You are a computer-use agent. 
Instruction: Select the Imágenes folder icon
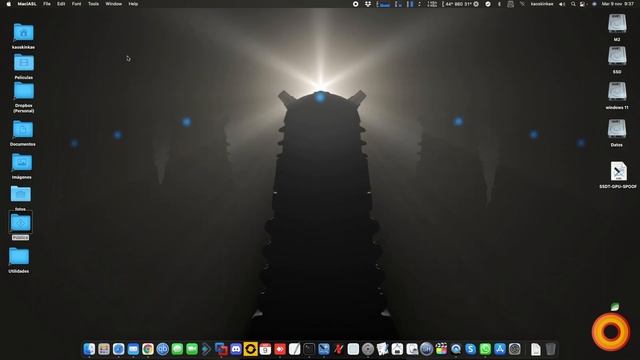point(22,163)
